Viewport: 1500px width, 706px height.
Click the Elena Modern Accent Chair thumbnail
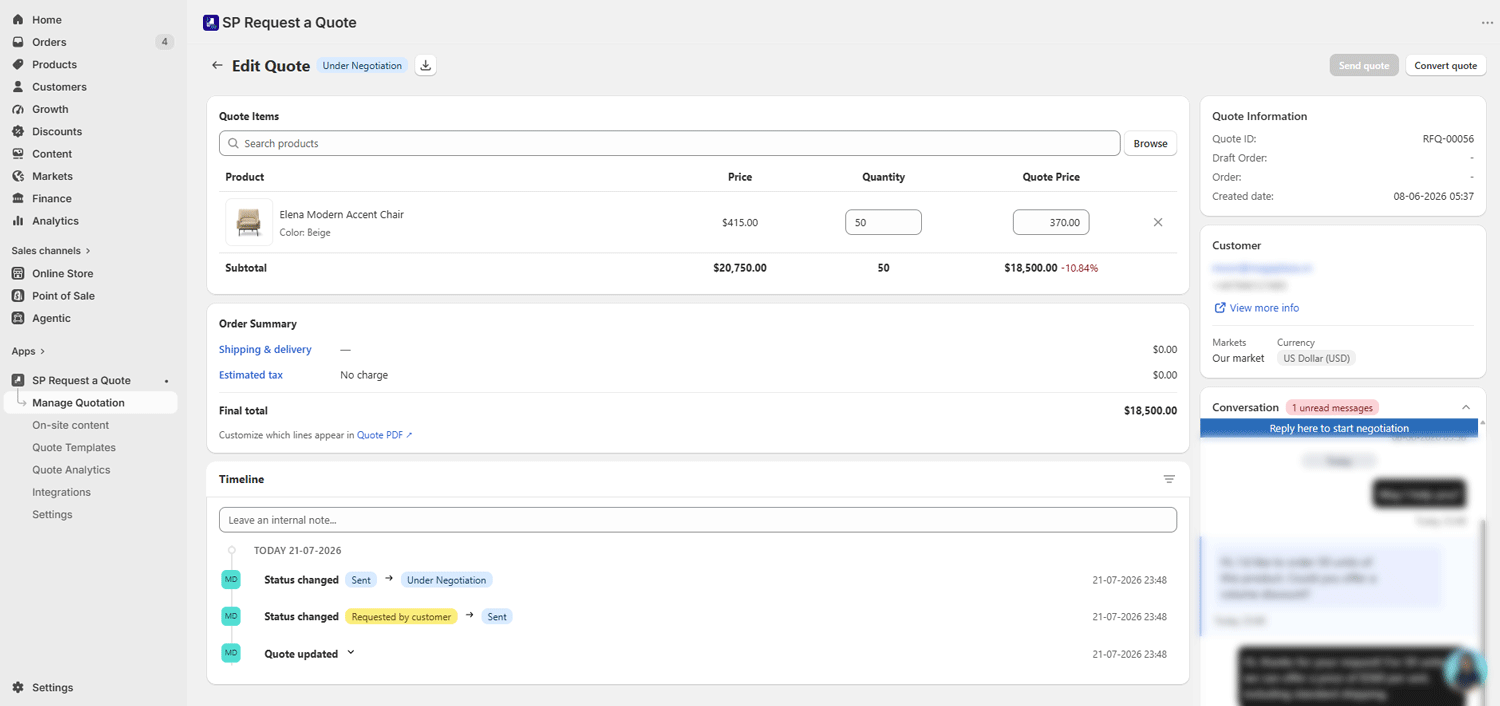249,222
